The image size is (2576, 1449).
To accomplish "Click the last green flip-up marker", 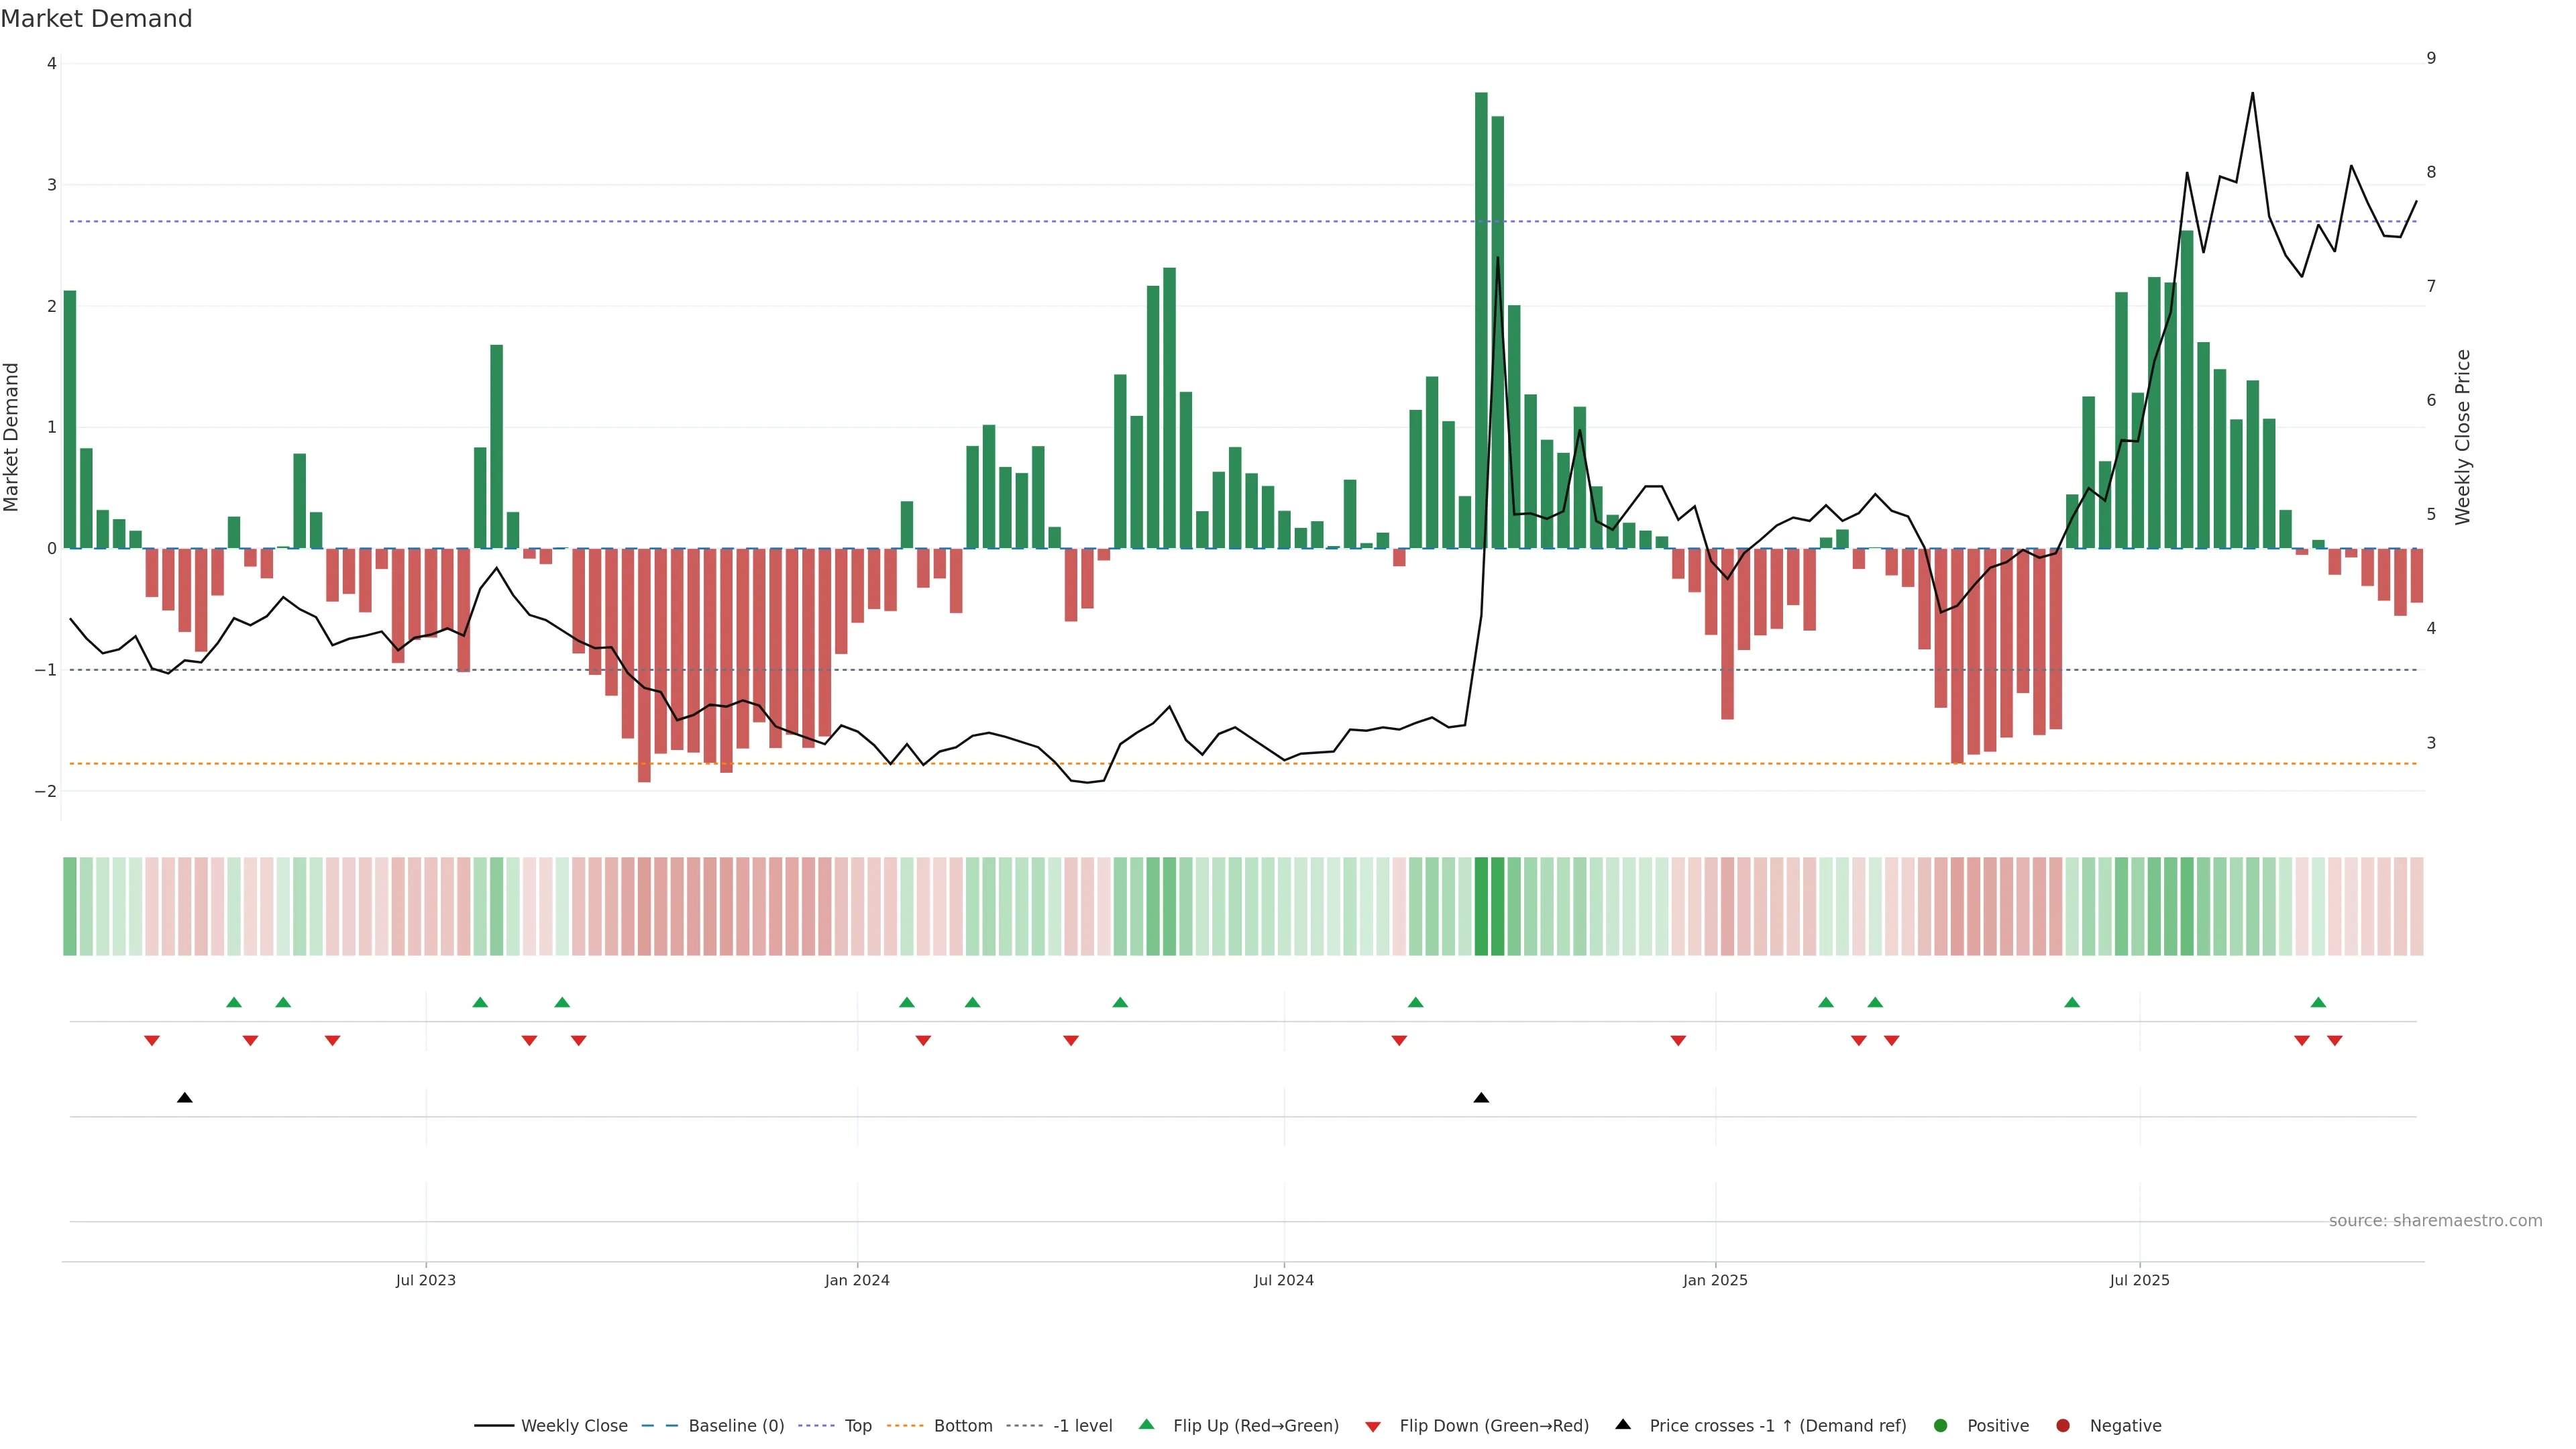I will pyautogui.click(x=2318, y=1003).
